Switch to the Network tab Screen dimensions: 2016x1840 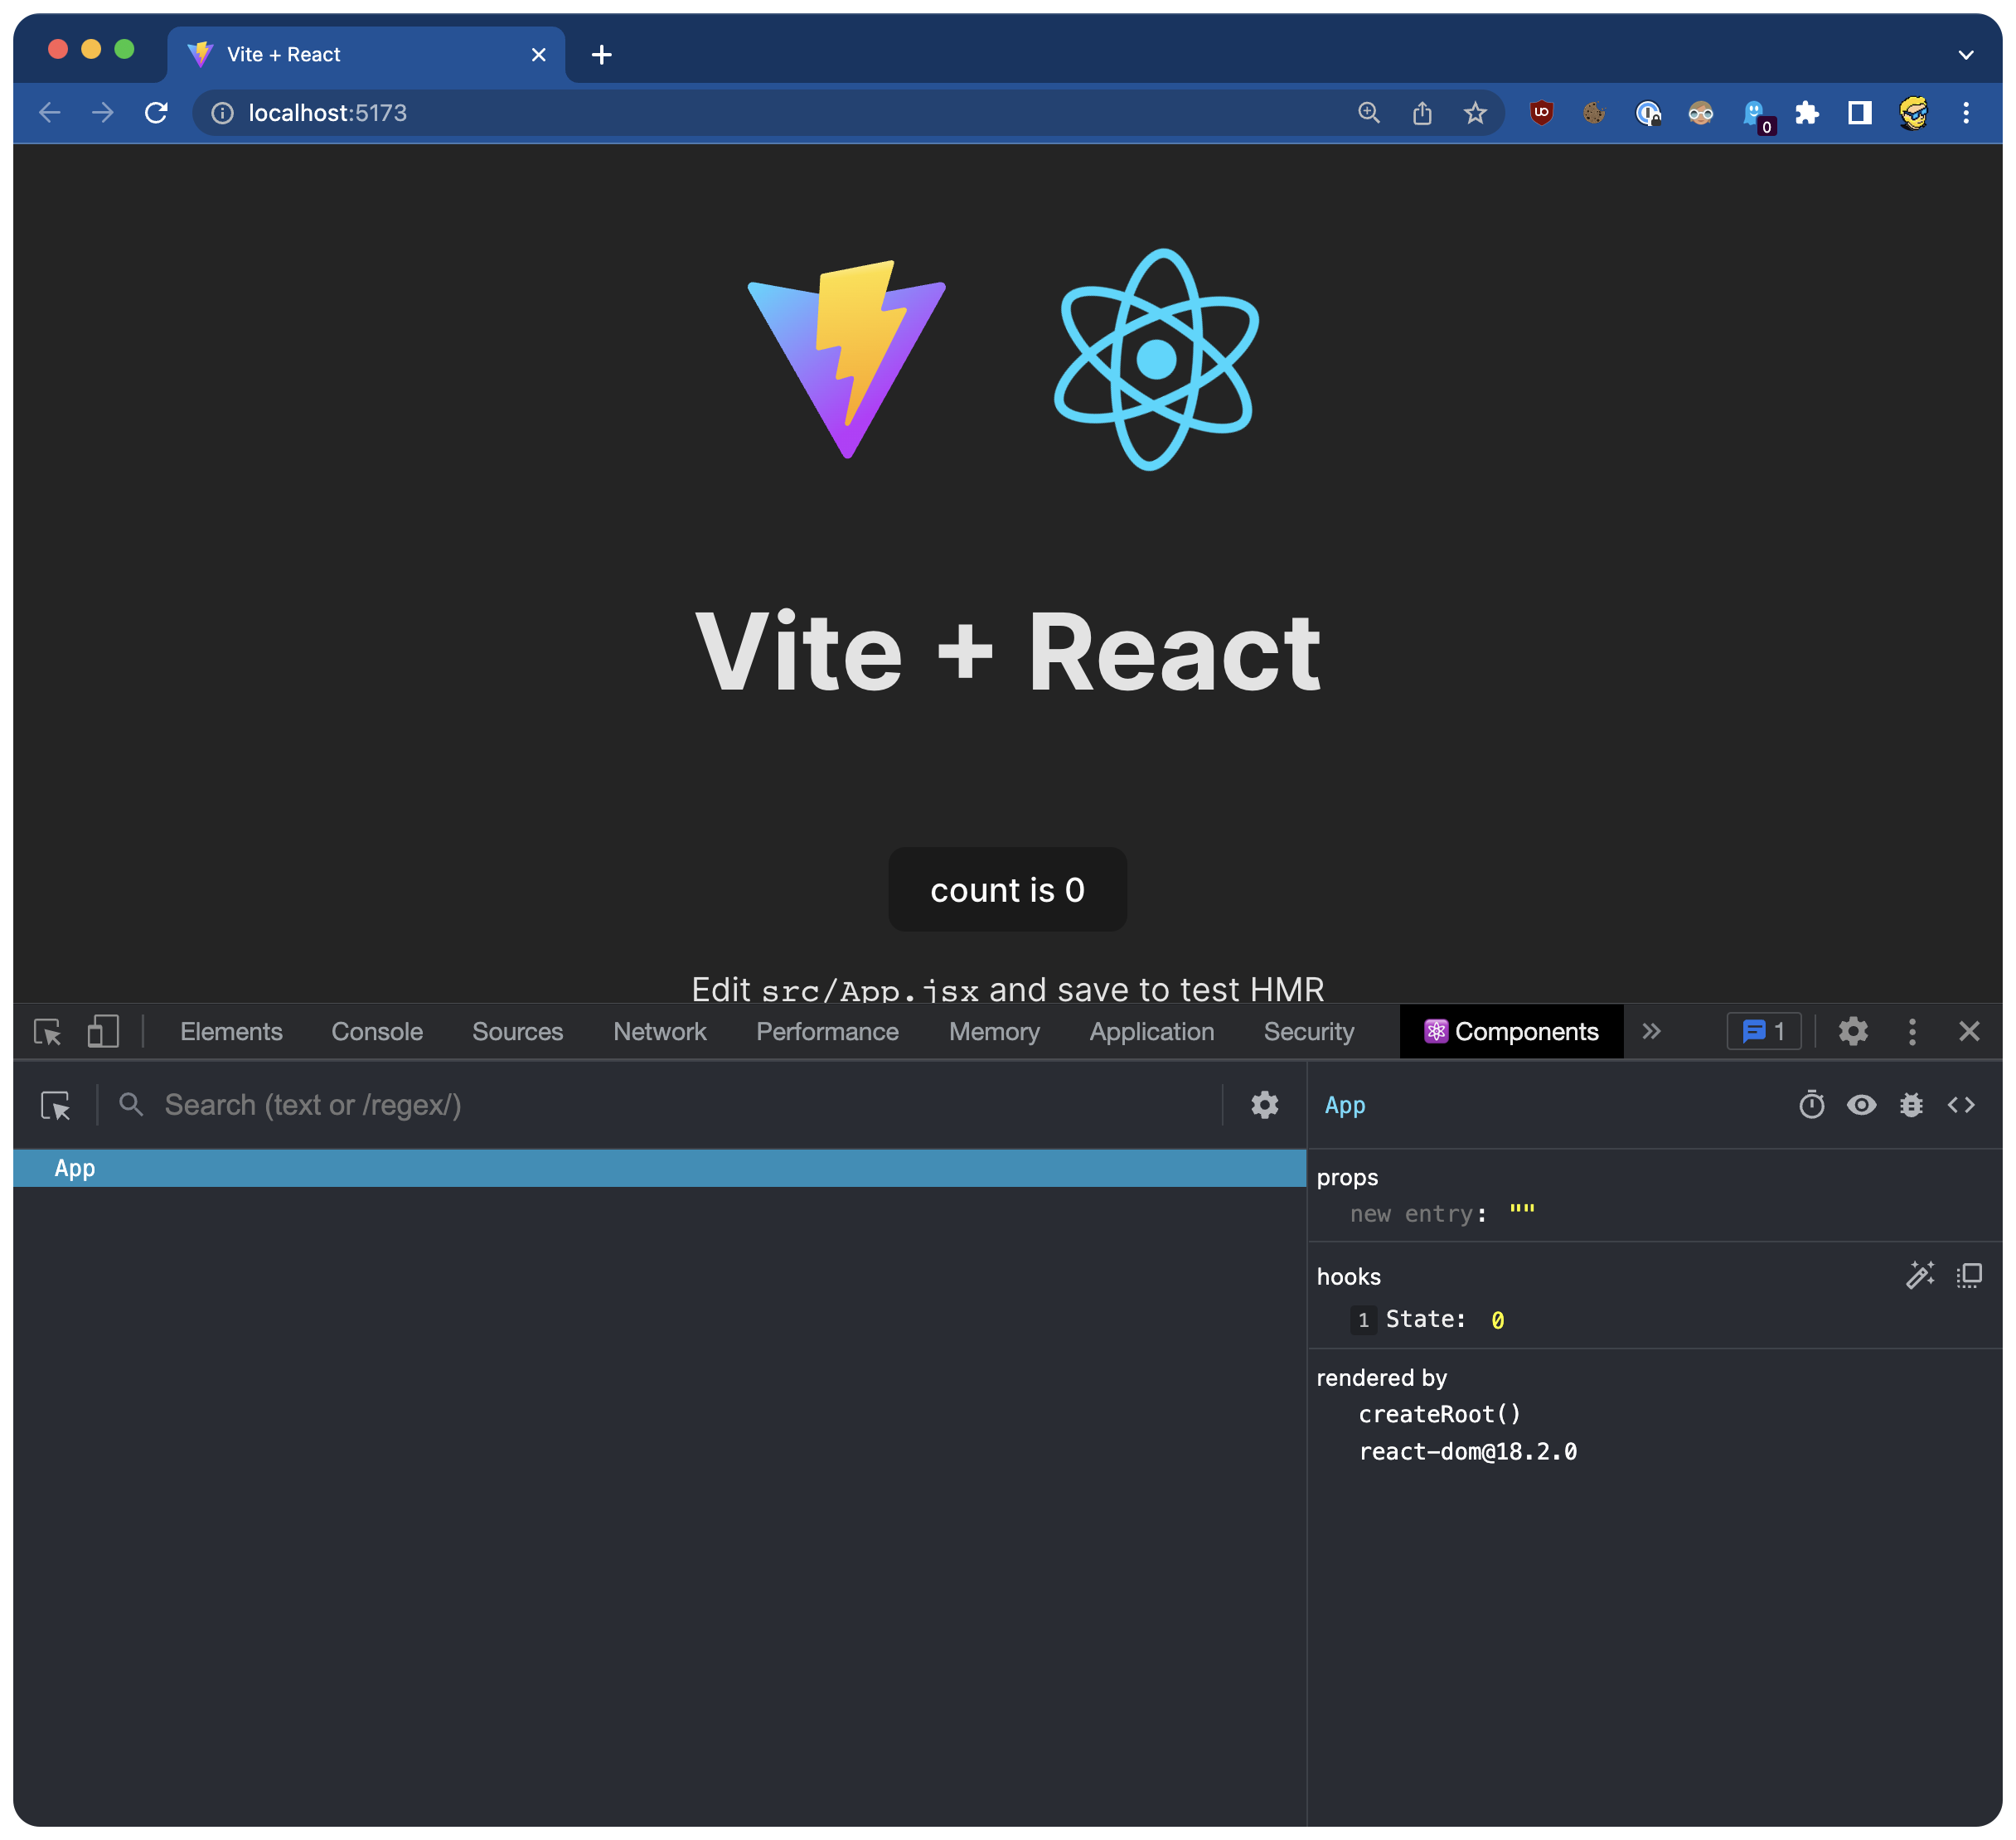click(x=659, y=1031)
